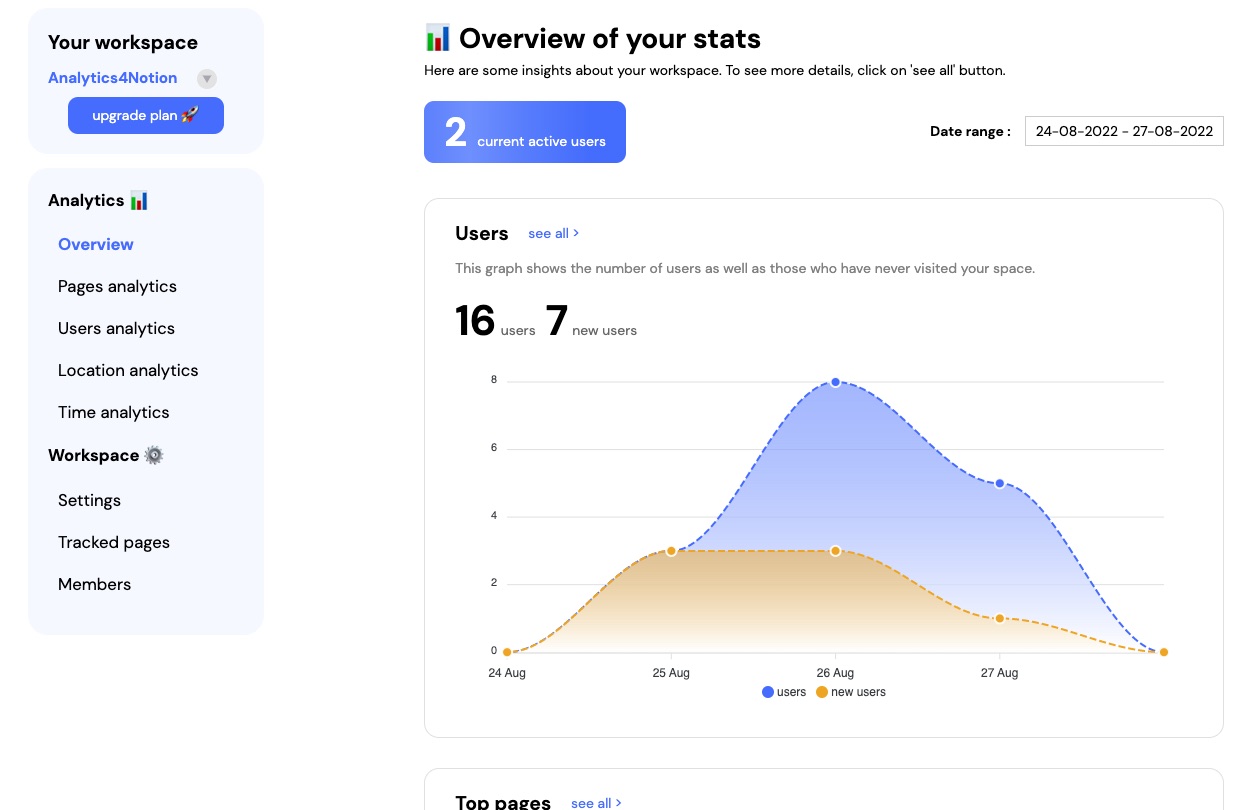Click the gear icon beside Workspace heading

(x=154, y=455)
